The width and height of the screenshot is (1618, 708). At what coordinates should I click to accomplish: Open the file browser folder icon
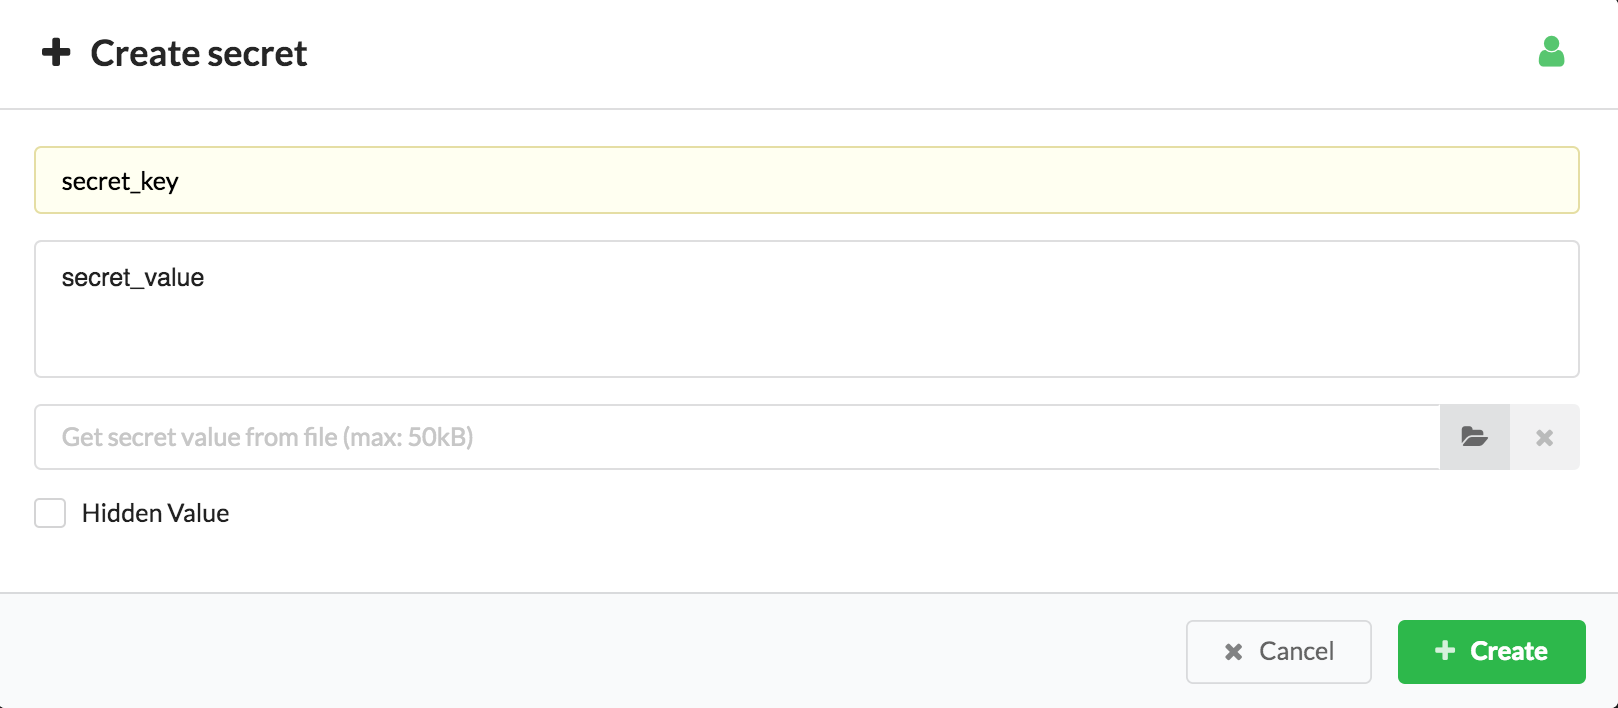pos(1474,437)
